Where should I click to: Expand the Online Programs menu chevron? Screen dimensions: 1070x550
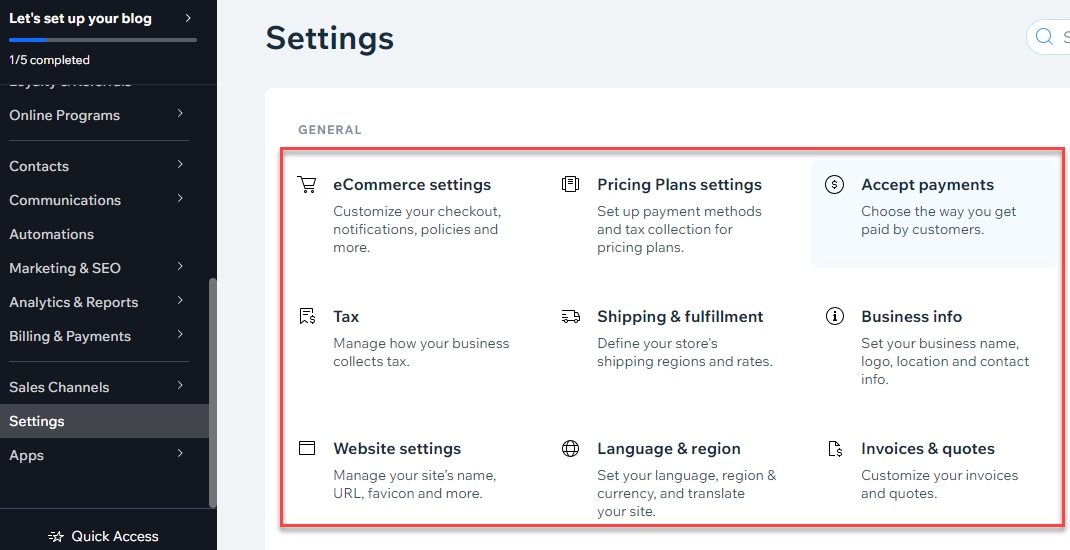point(180,113)
